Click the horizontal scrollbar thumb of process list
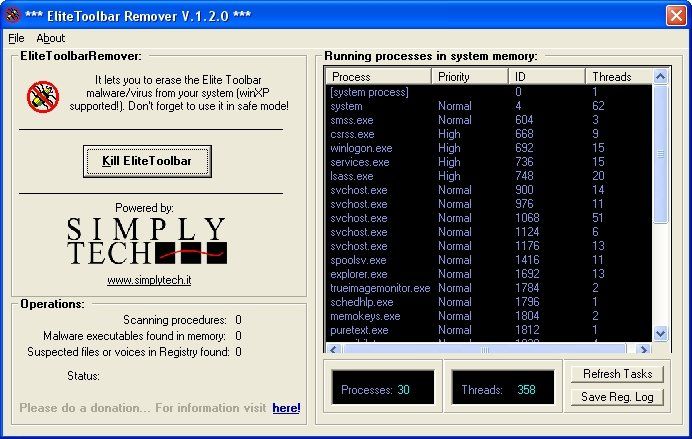Viewport: 692px width, 439px height. (484, 349)
